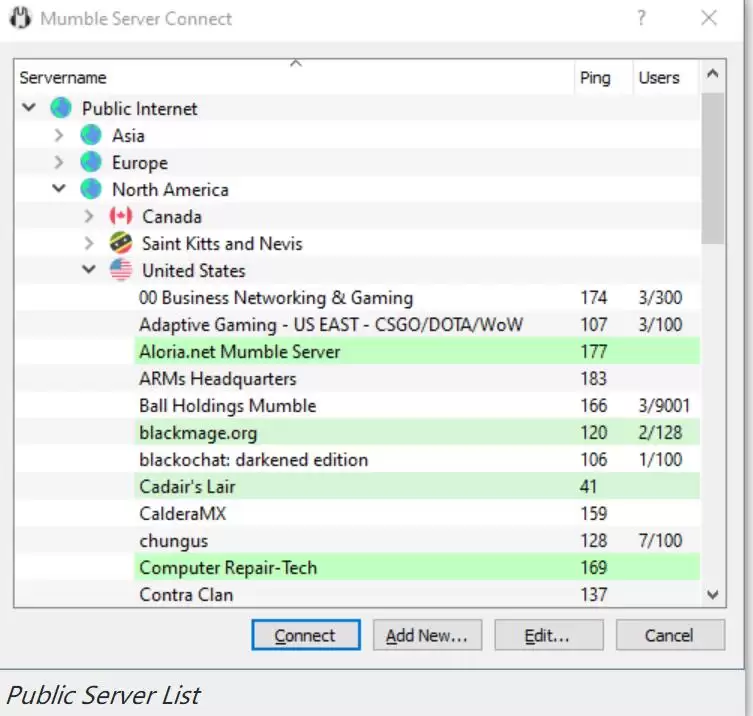The image size is (753, 716).
Task: Click the Mumble logo in the title bar
Action: (x=20, y=18)
